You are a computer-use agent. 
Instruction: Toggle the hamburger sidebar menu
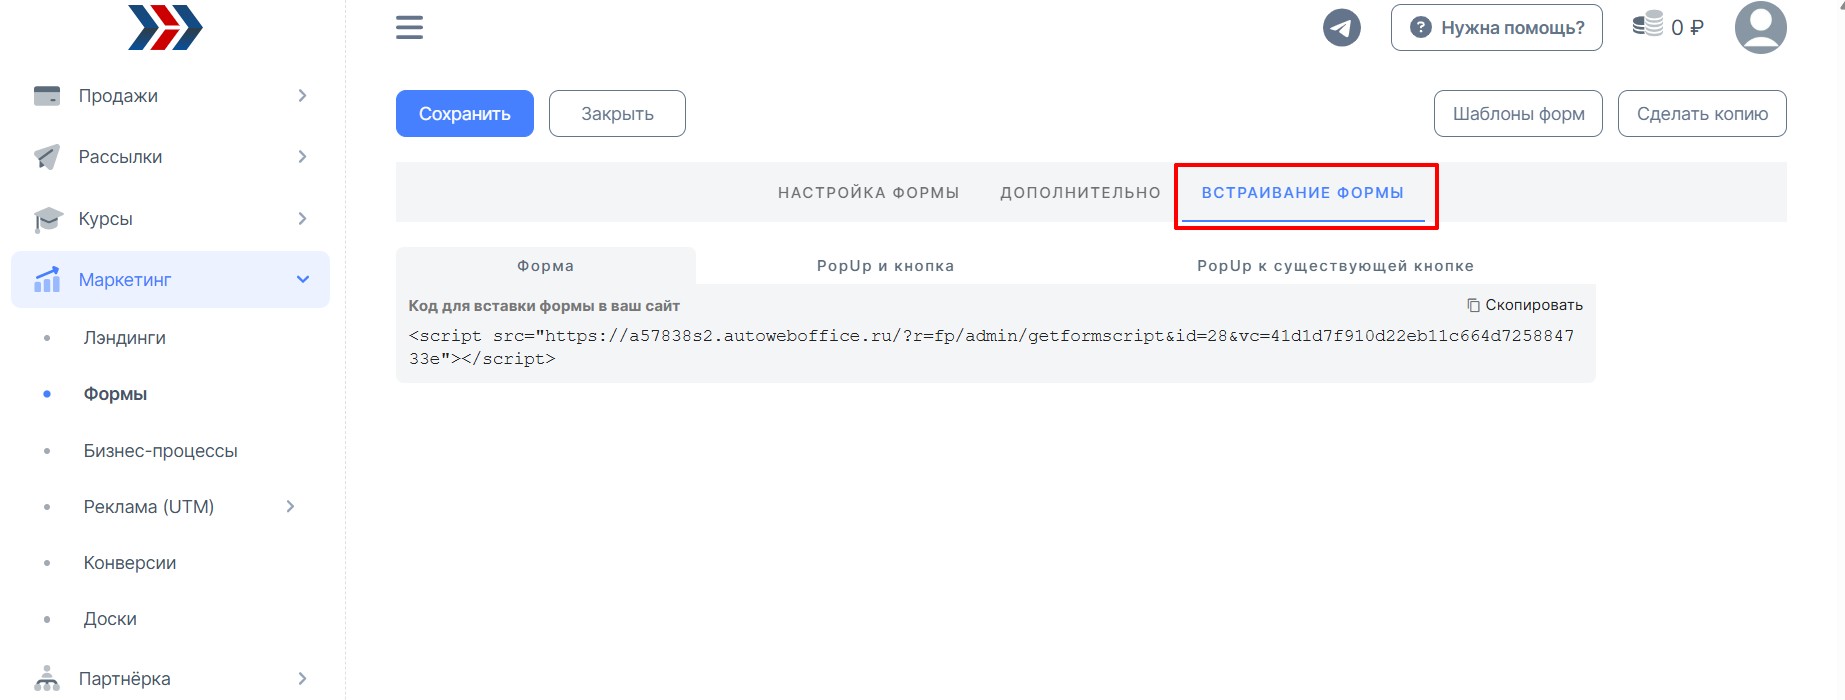pyautogui.click(x=409, y=27)
